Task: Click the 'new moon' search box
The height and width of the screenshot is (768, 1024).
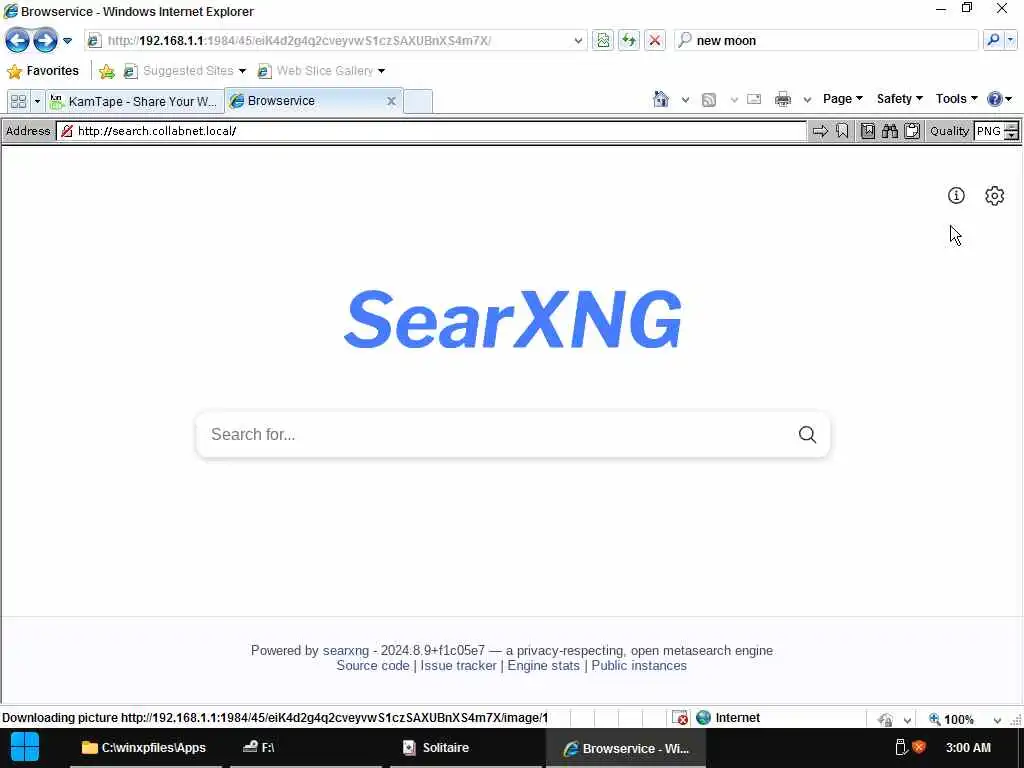Action: click(826, 40)
